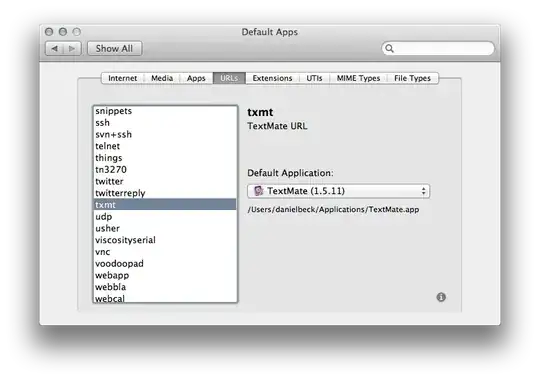Click the search magnifier icon
Viewport: 540px width, 380px height.
click(x=390, y=48)
